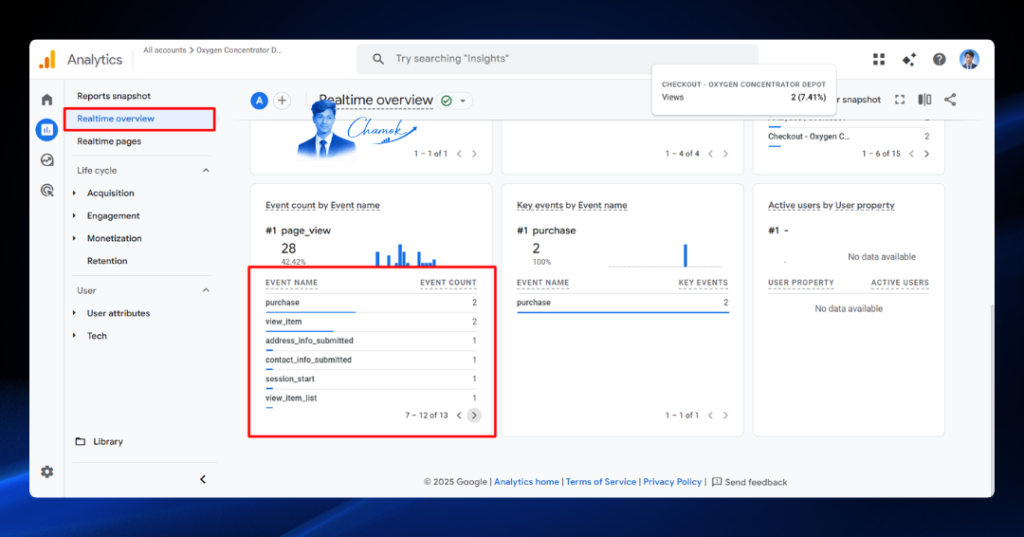
Task: Select the Reports icon in left rail
Action: pyautogui.click(x=47, y=129)
